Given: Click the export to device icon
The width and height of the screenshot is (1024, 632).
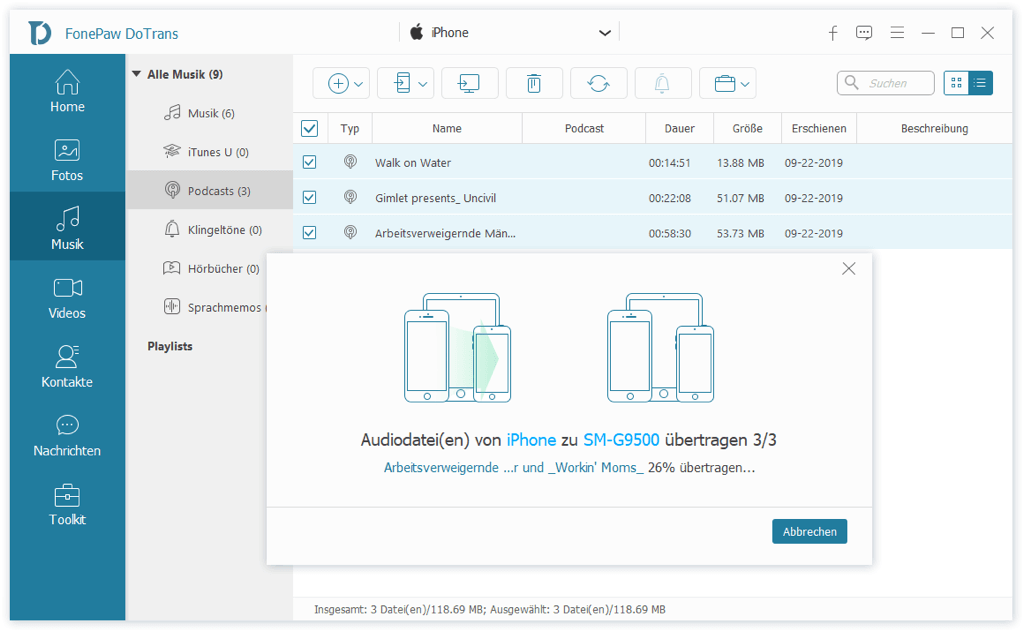Looking at the screenshot, I should [402, 84].
